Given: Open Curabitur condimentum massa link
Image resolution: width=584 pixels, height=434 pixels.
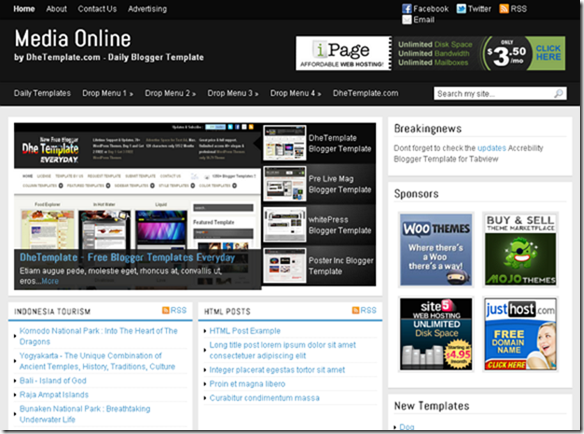Looking at the screenshot, I should (x=264, y=398).
